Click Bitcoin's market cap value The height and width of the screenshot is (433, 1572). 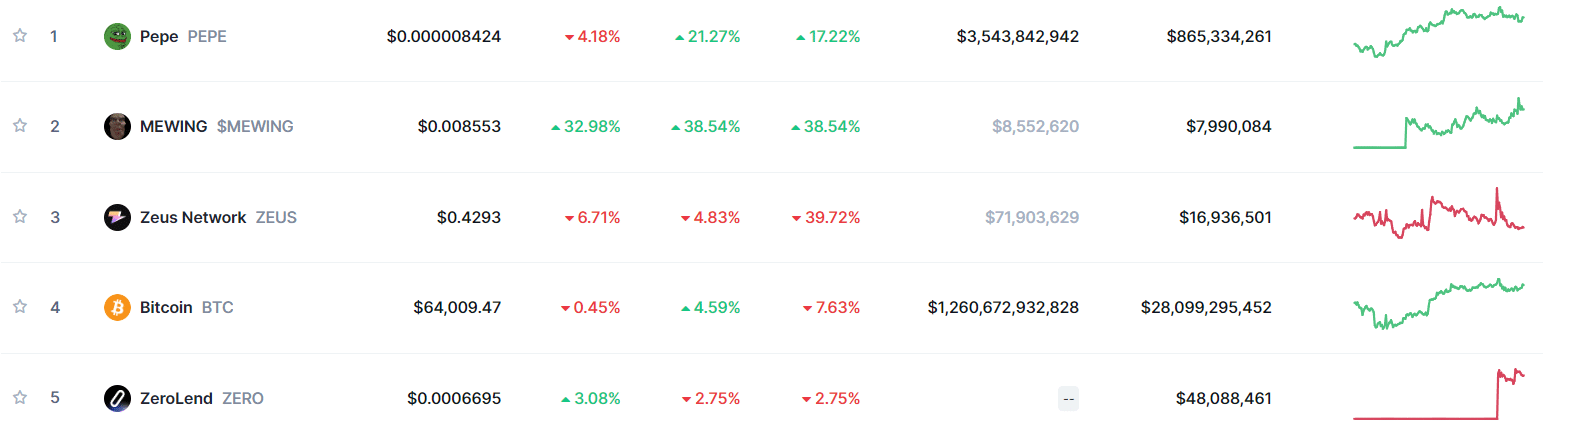[x=1003, y=307]
